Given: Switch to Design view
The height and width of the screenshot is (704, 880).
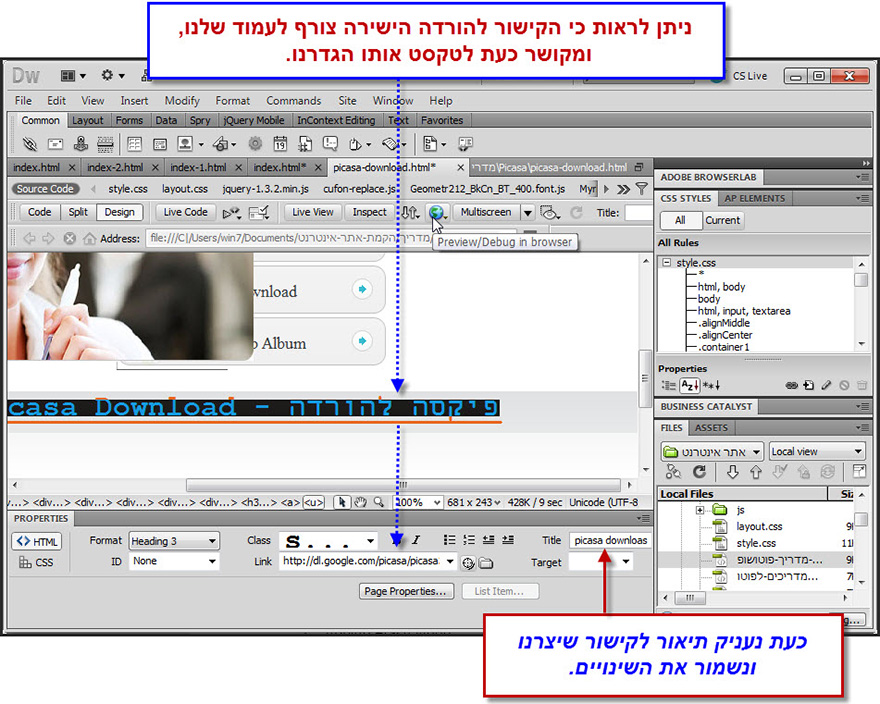Looking at the screenshot, I should [x=120, y=212].
